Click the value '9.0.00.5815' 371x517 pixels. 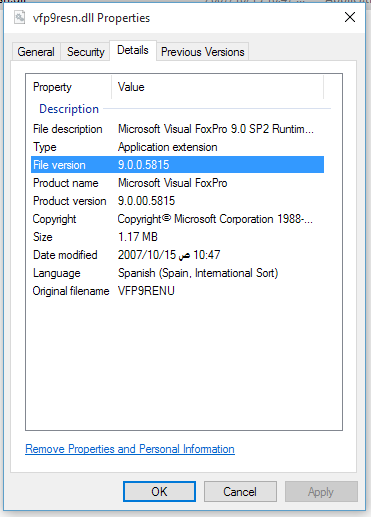point(146,201)
